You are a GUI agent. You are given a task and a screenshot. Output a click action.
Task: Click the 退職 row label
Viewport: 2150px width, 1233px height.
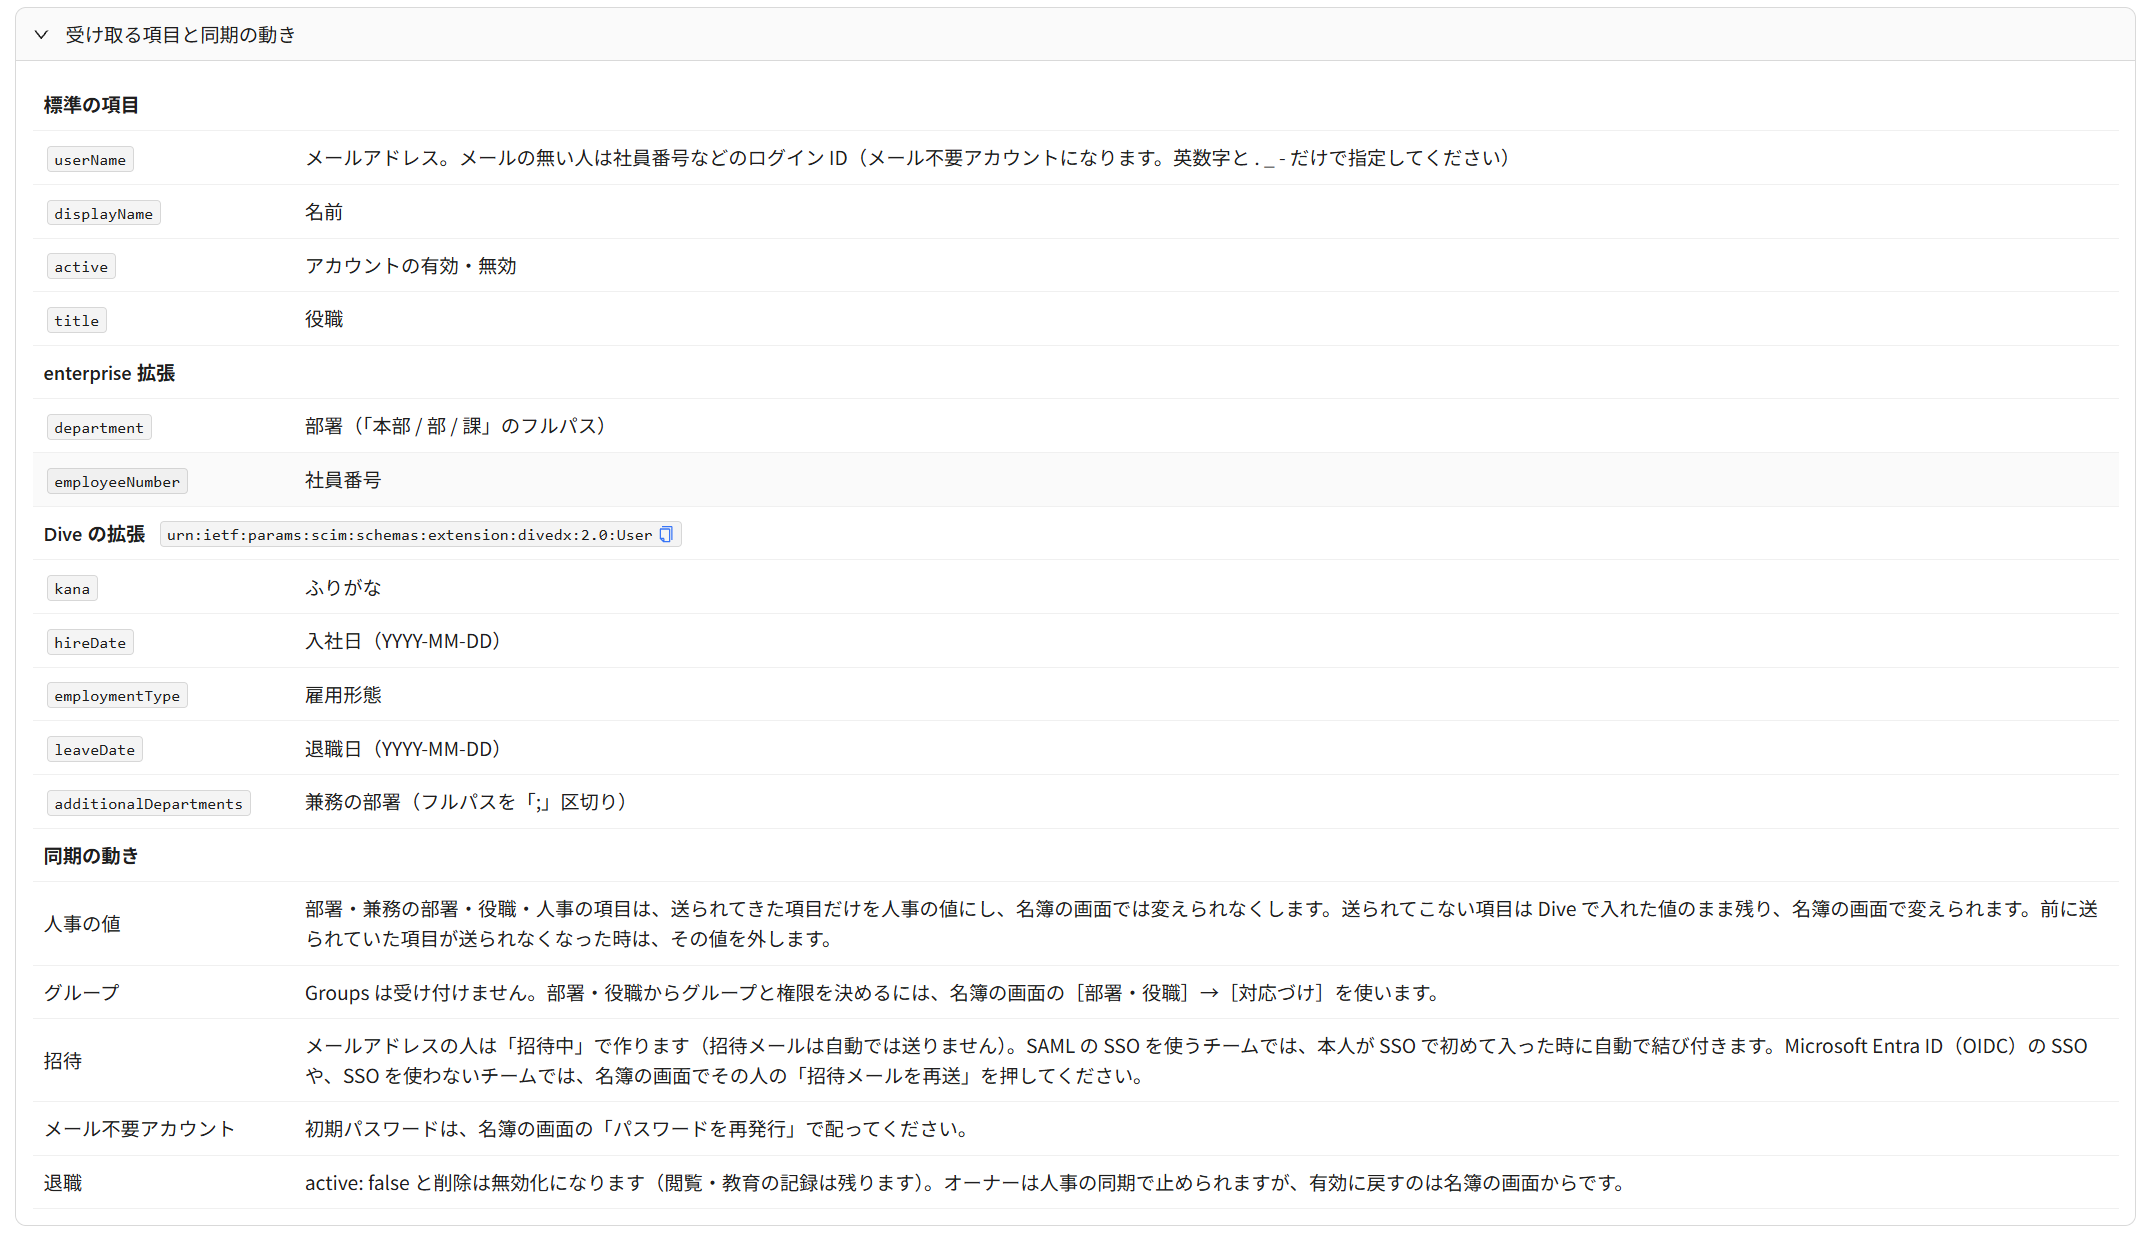62,1183
